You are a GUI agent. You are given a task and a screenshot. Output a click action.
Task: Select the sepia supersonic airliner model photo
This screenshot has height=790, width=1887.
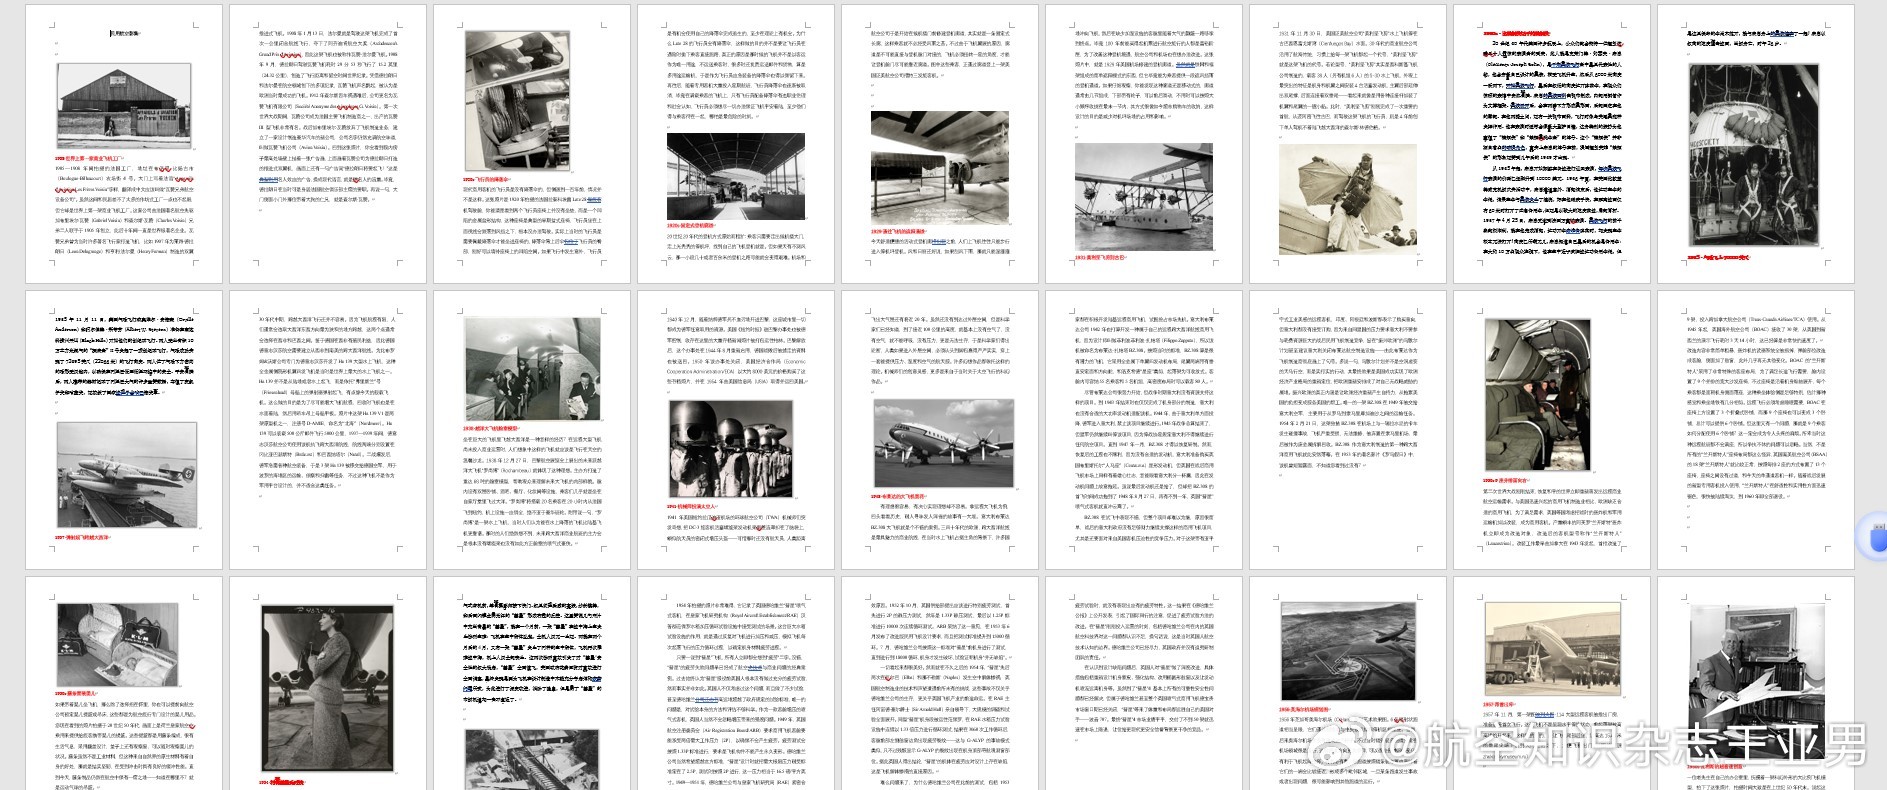tap(1552, 650)
